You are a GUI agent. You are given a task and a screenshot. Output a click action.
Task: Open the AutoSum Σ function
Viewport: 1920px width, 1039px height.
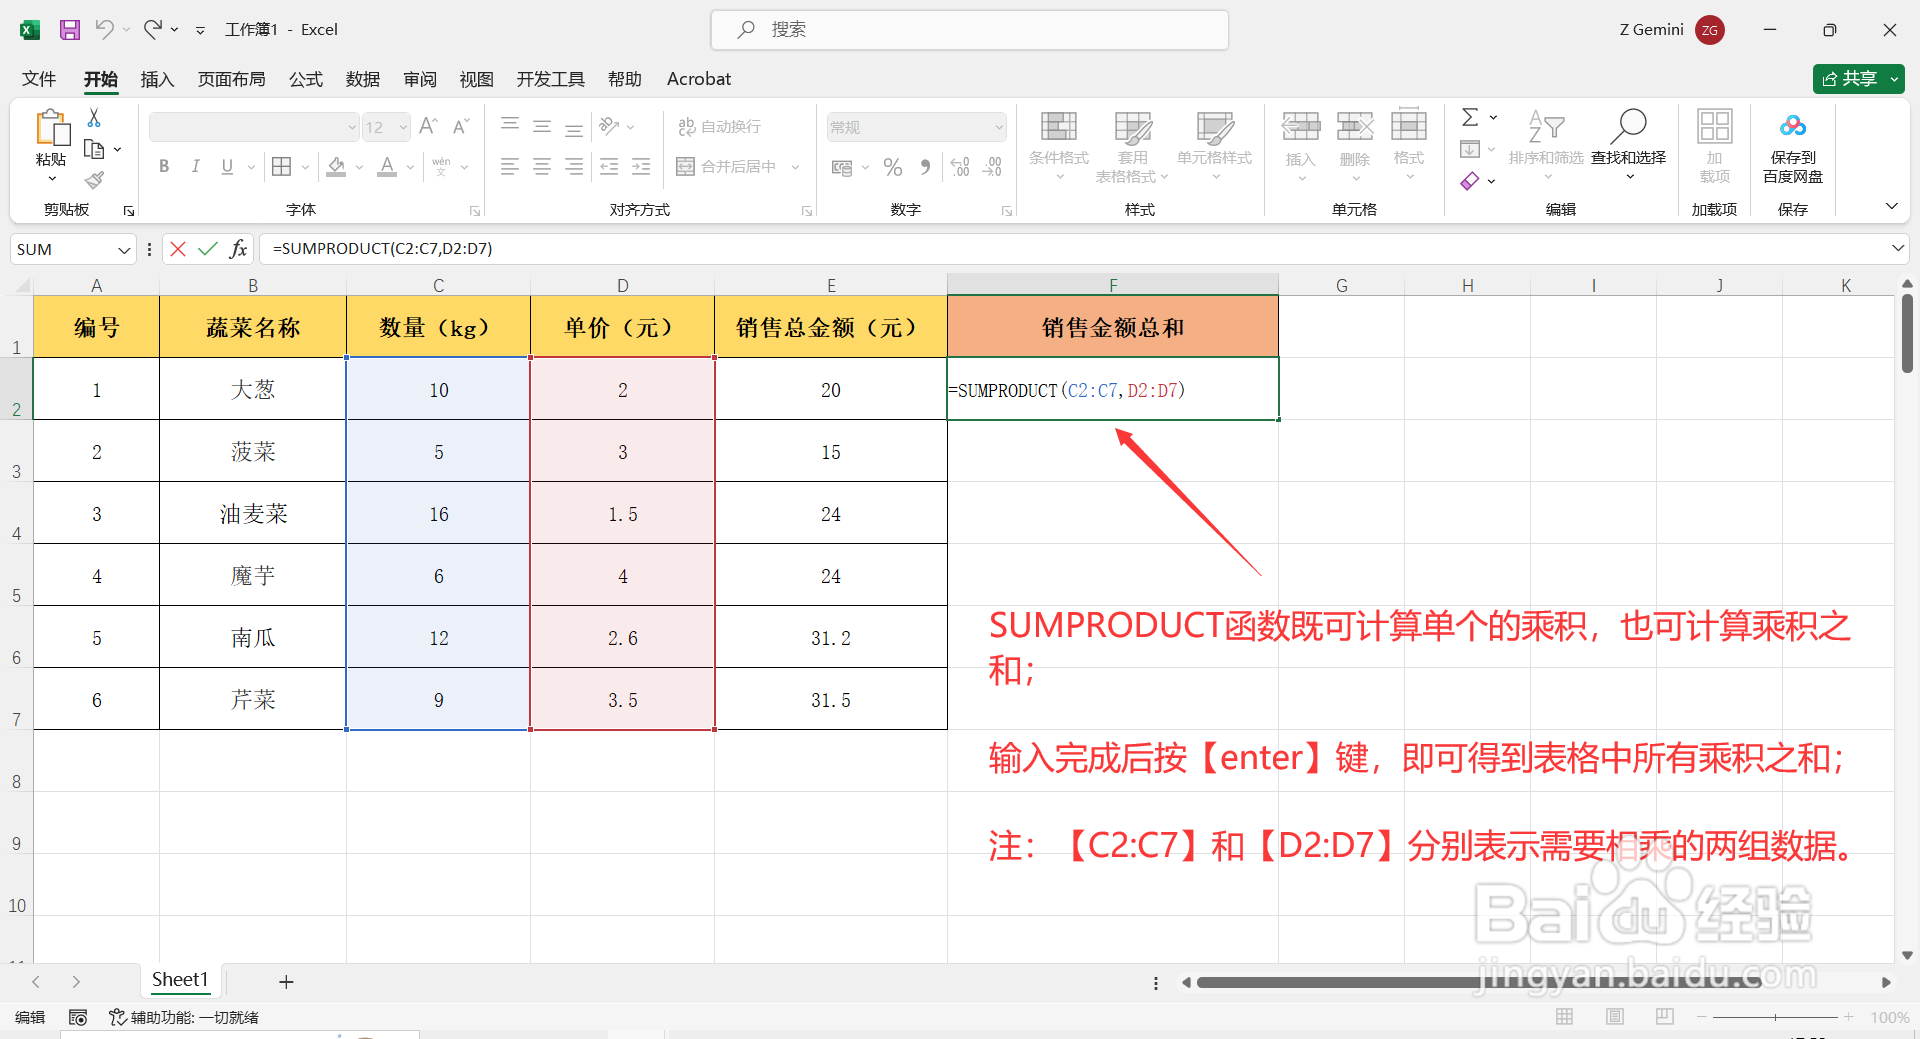click(x=1470, y=117)
